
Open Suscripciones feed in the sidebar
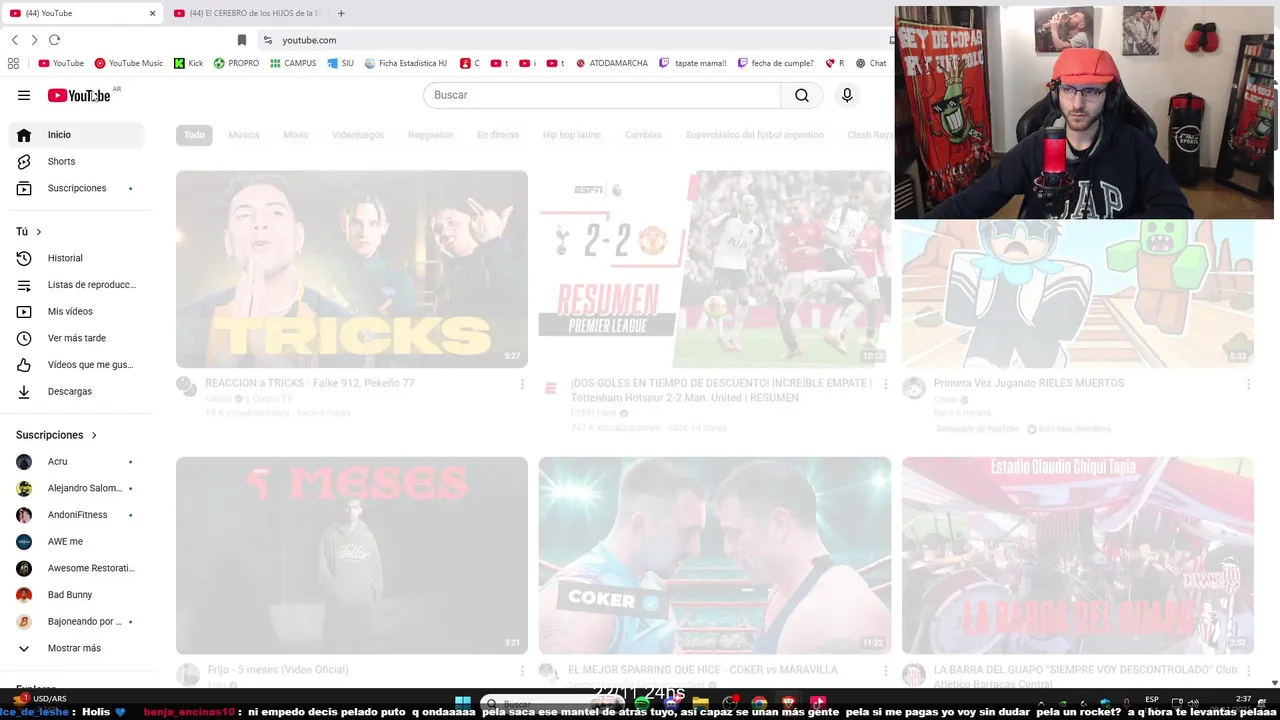pos(76,188)
